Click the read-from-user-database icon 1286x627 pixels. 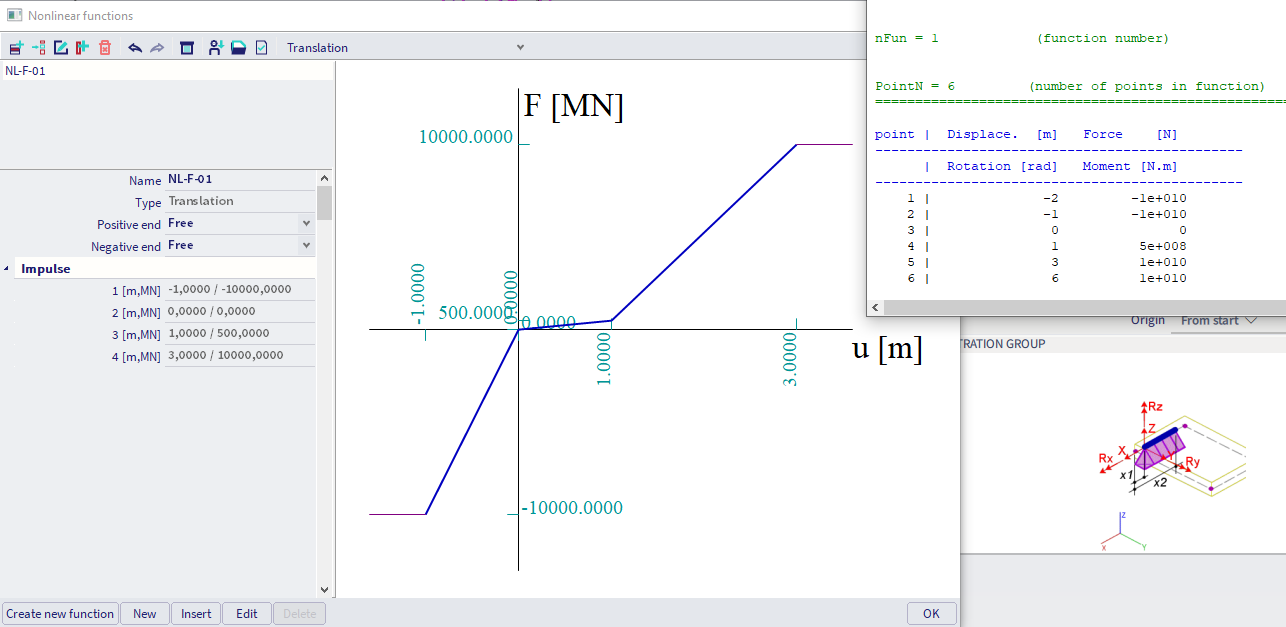click(215, 48)
